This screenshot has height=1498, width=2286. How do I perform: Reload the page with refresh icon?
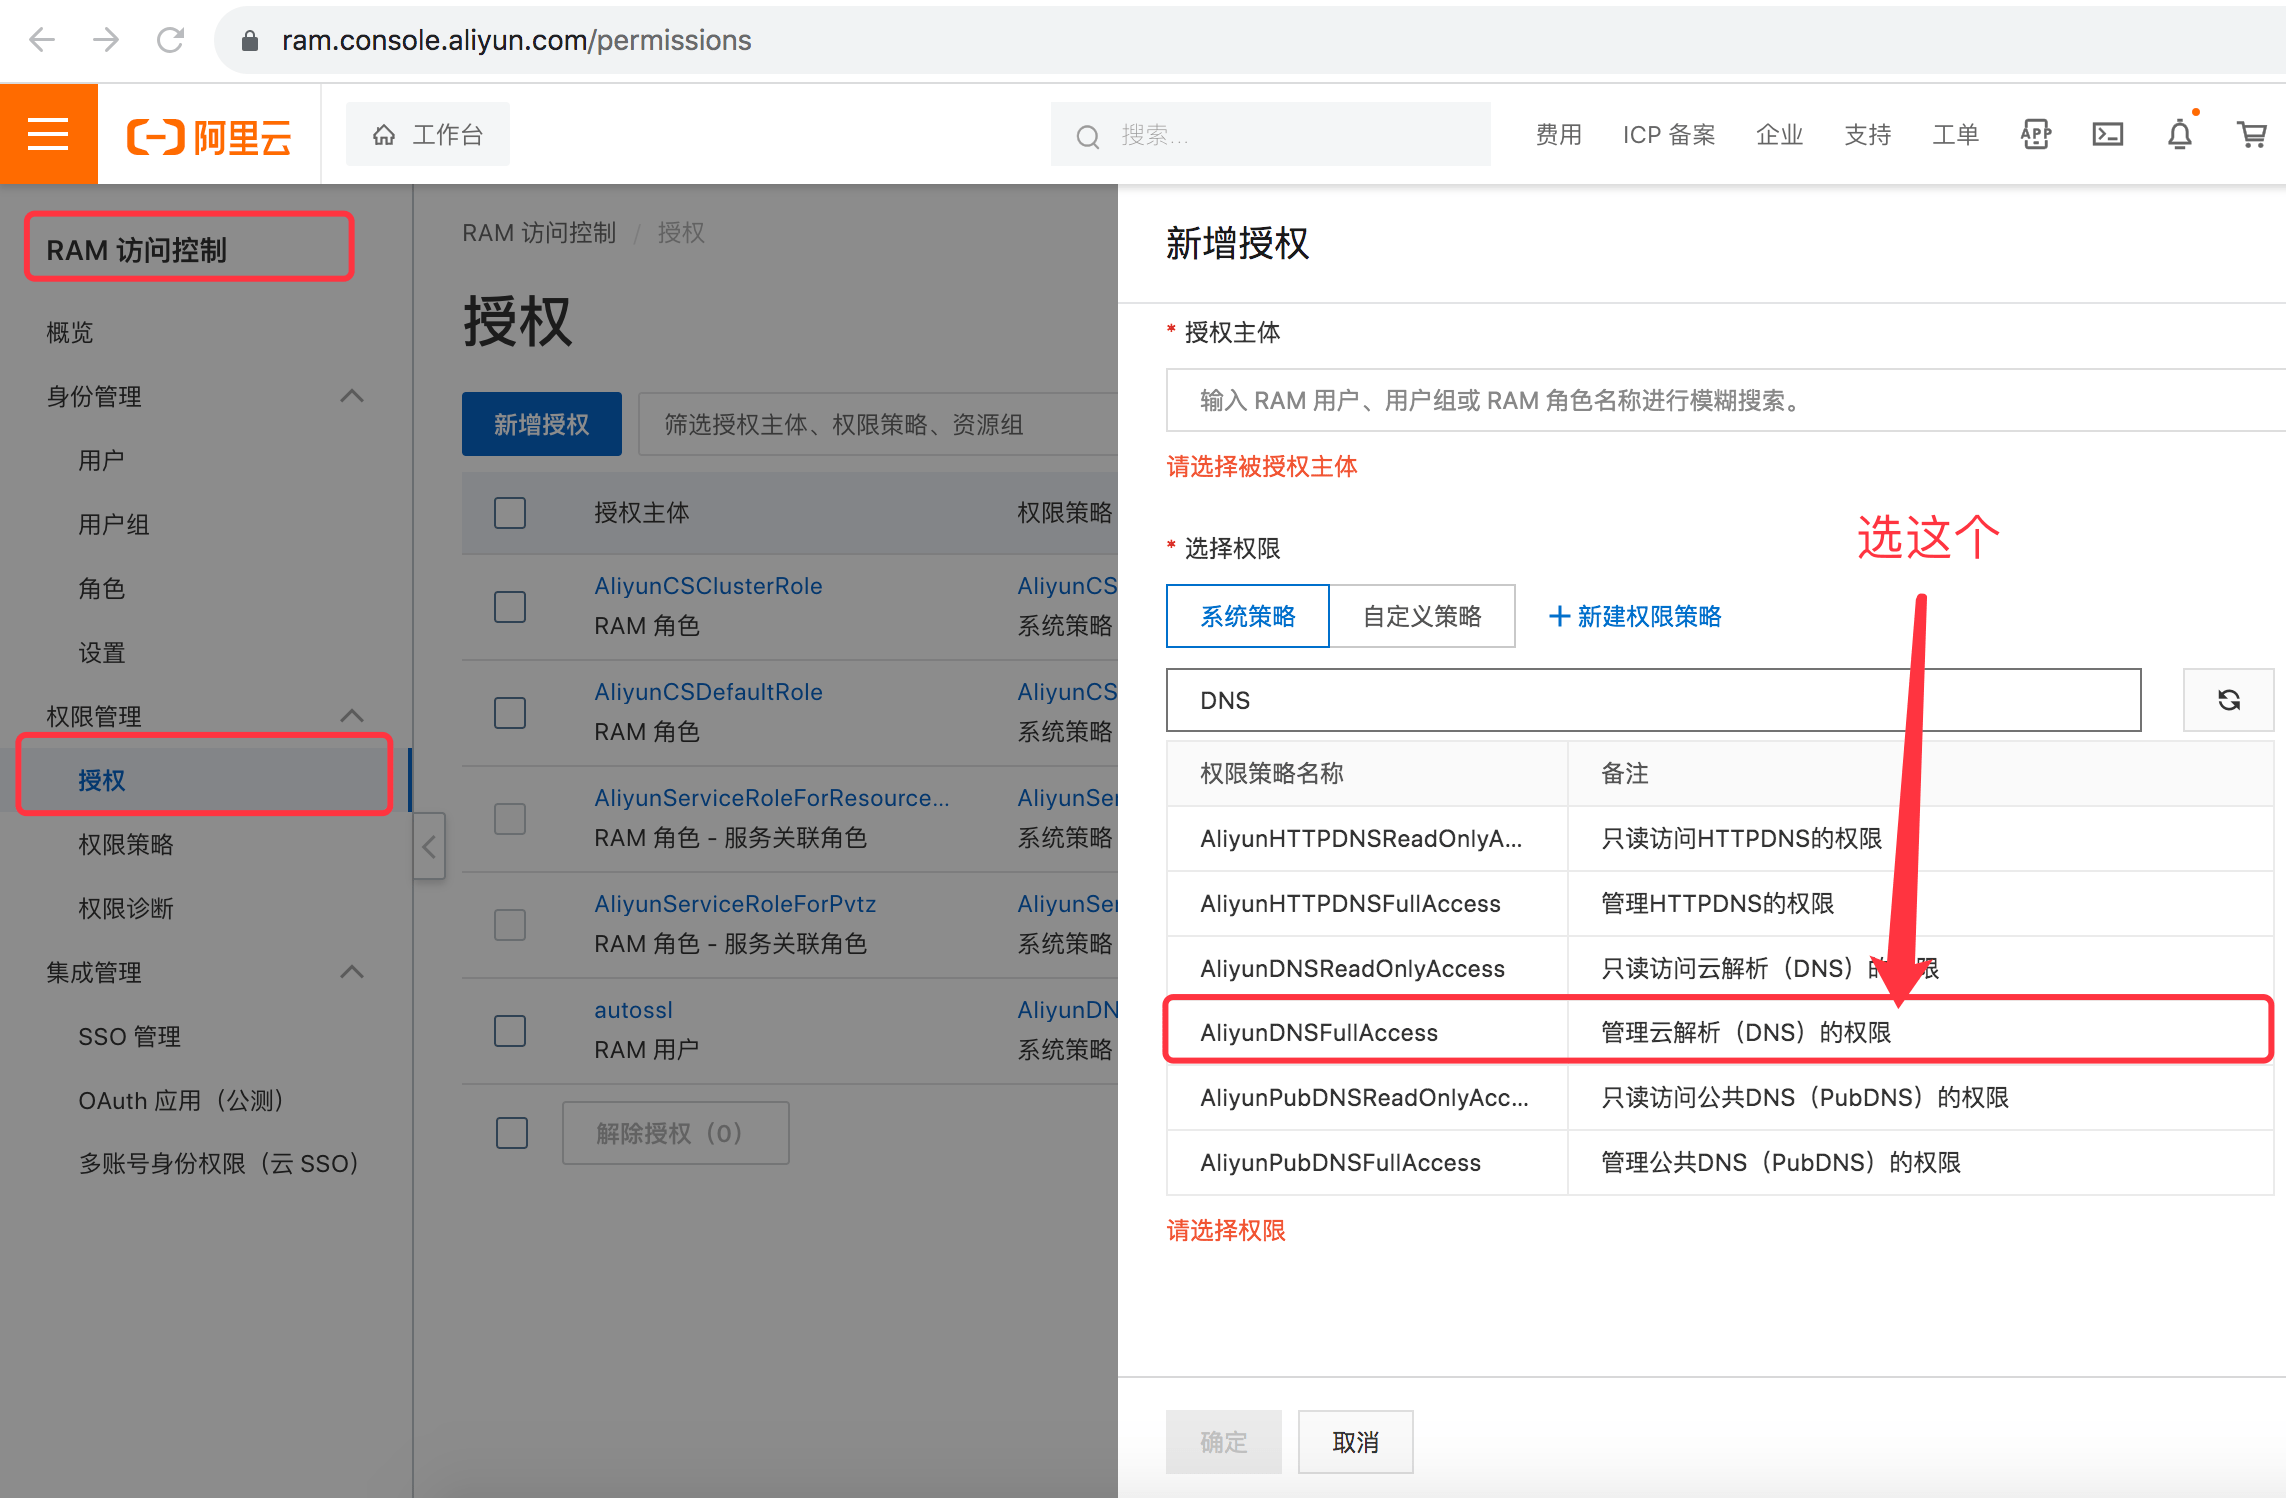click(x=170, y=40)
